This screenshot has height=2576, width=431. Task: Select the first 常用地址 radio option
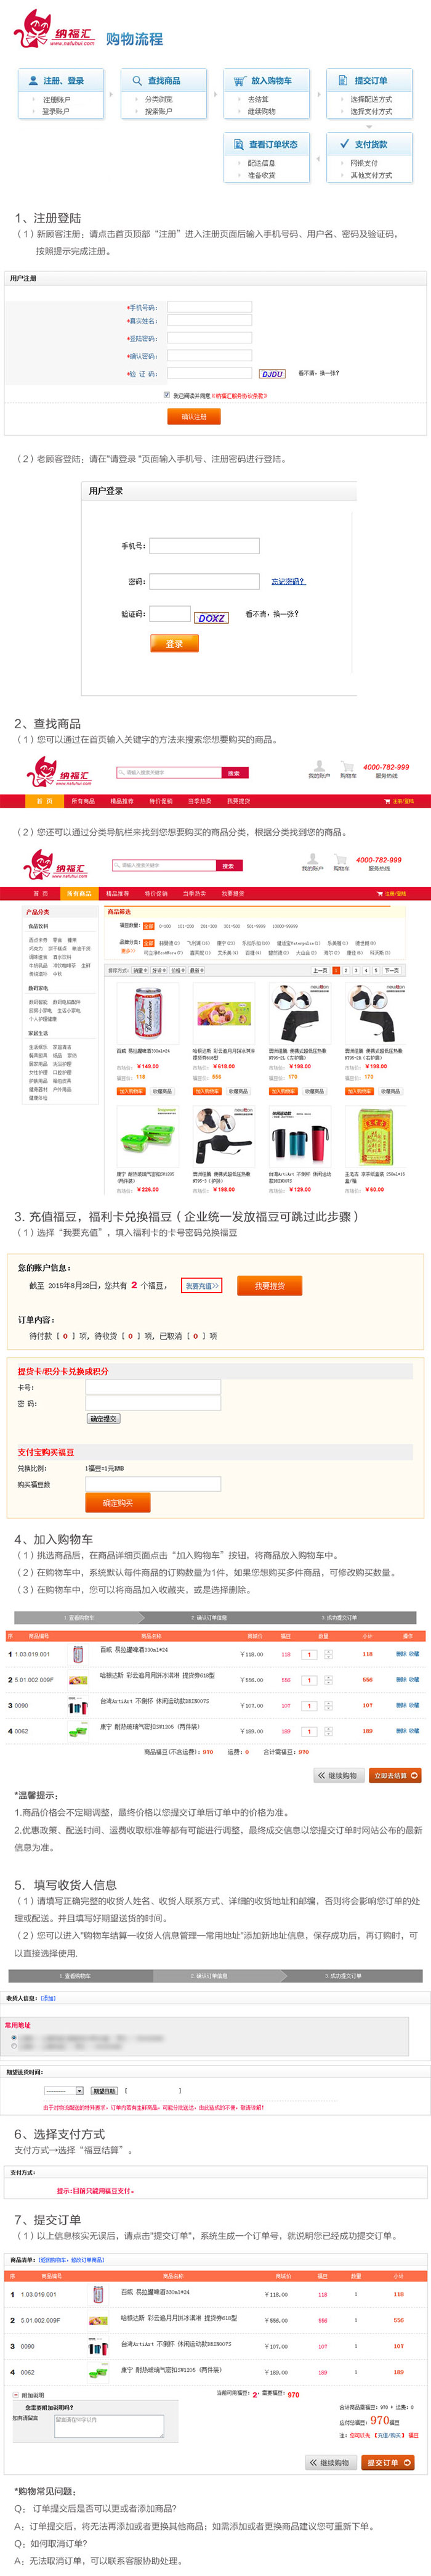click(14, 2037)
